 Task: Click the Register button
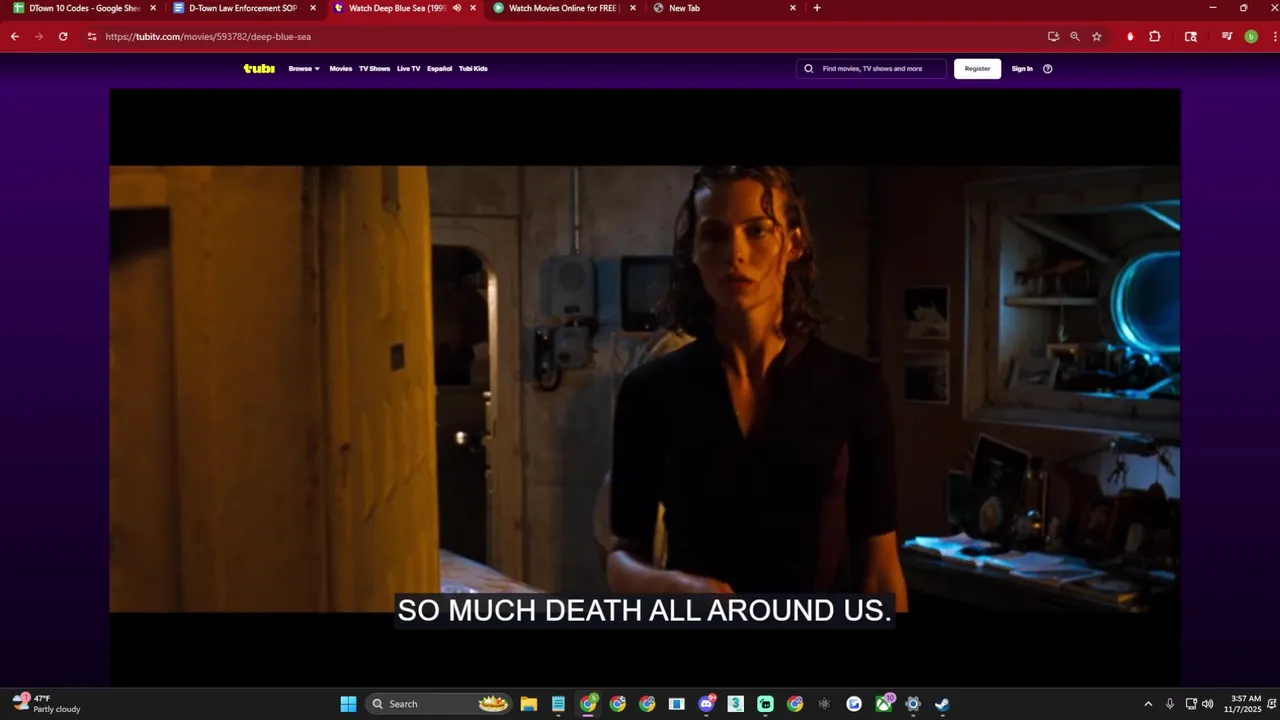978,69
